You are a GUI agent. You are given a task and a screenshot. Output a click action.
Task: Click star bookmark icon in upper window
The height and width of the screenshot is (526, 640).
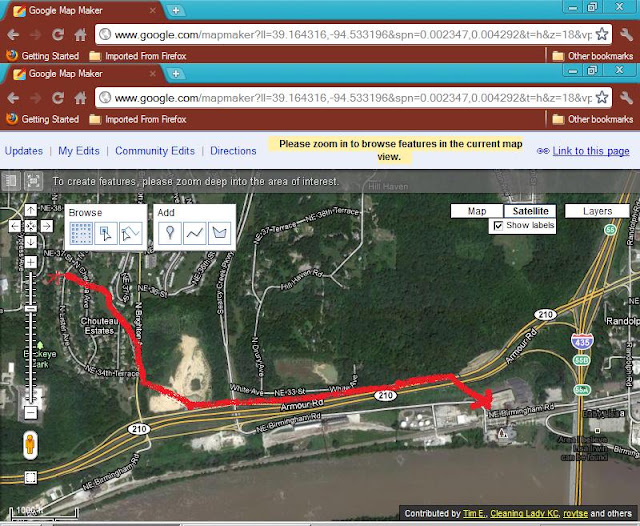(x=602, y=34)
